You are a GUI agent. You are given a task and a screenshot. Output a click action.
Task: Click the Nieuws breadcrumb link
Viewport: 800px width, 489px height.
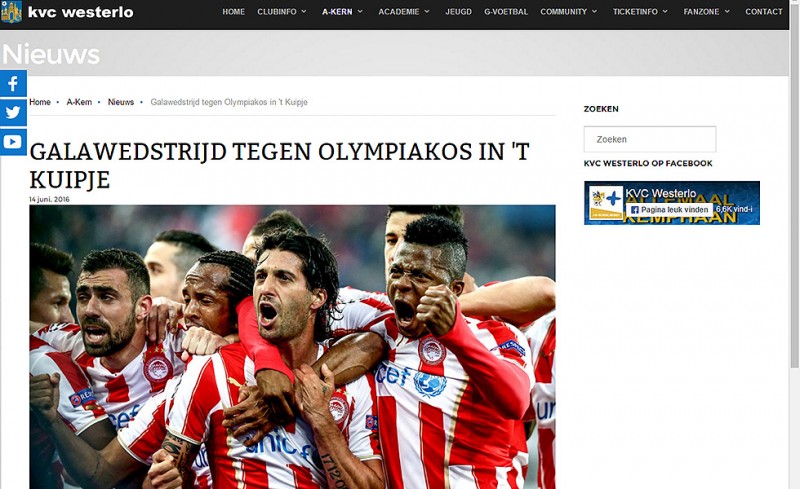(121, 102)
